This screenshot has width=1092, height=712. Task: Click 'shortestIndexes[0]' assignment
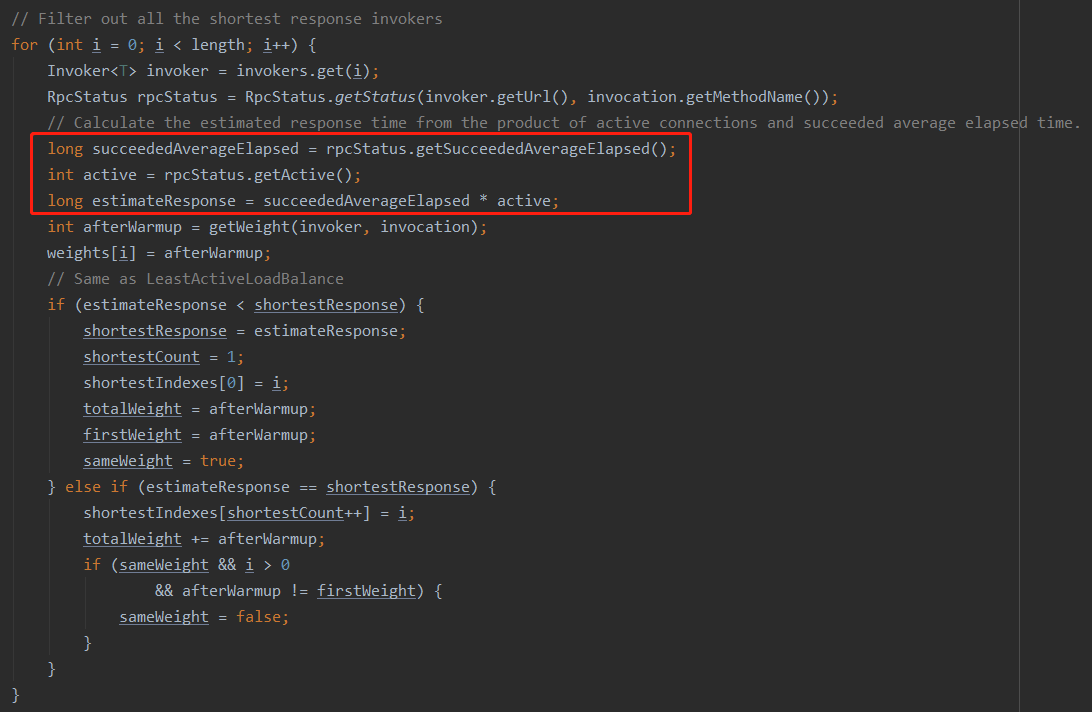[164, 383]
